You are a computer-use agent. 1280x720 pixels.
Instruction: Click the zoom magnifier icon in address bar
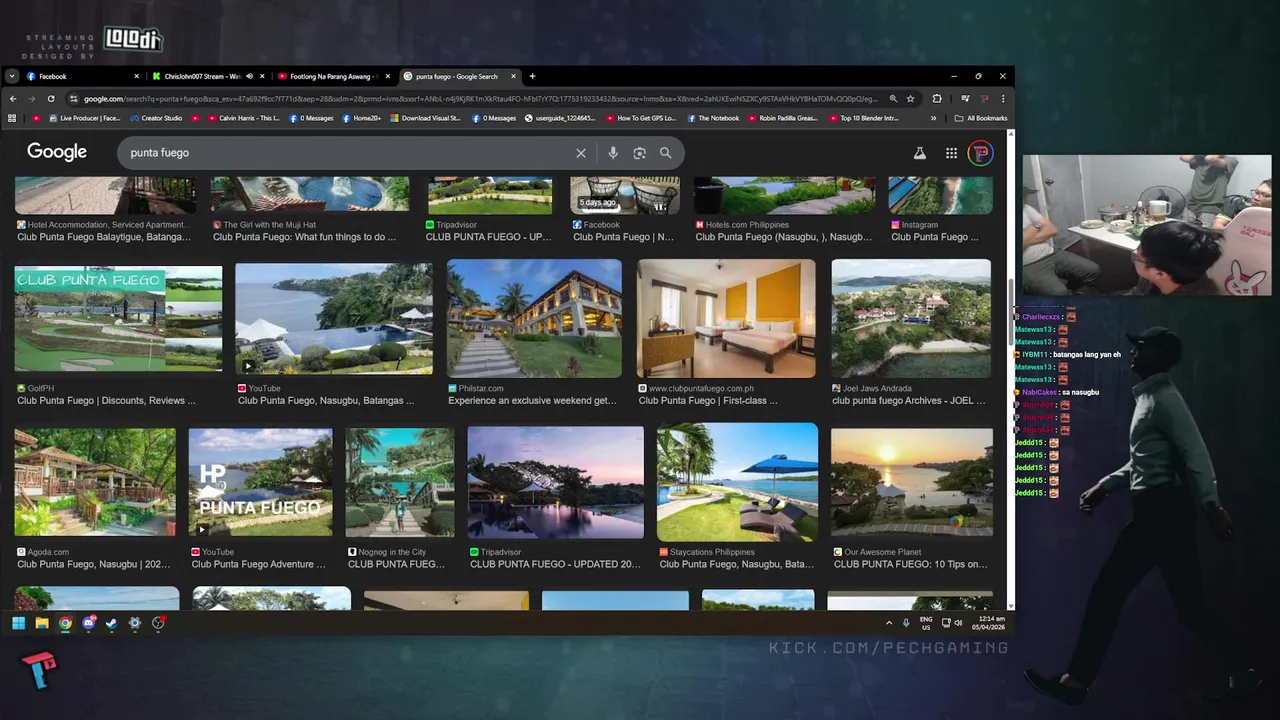pyautogui.click(x=893, y=99)
